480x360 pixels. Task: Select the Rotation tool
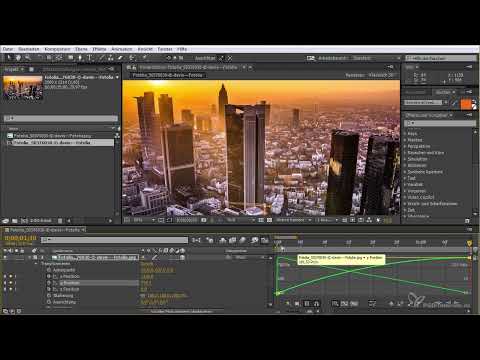tap(40, 58)
